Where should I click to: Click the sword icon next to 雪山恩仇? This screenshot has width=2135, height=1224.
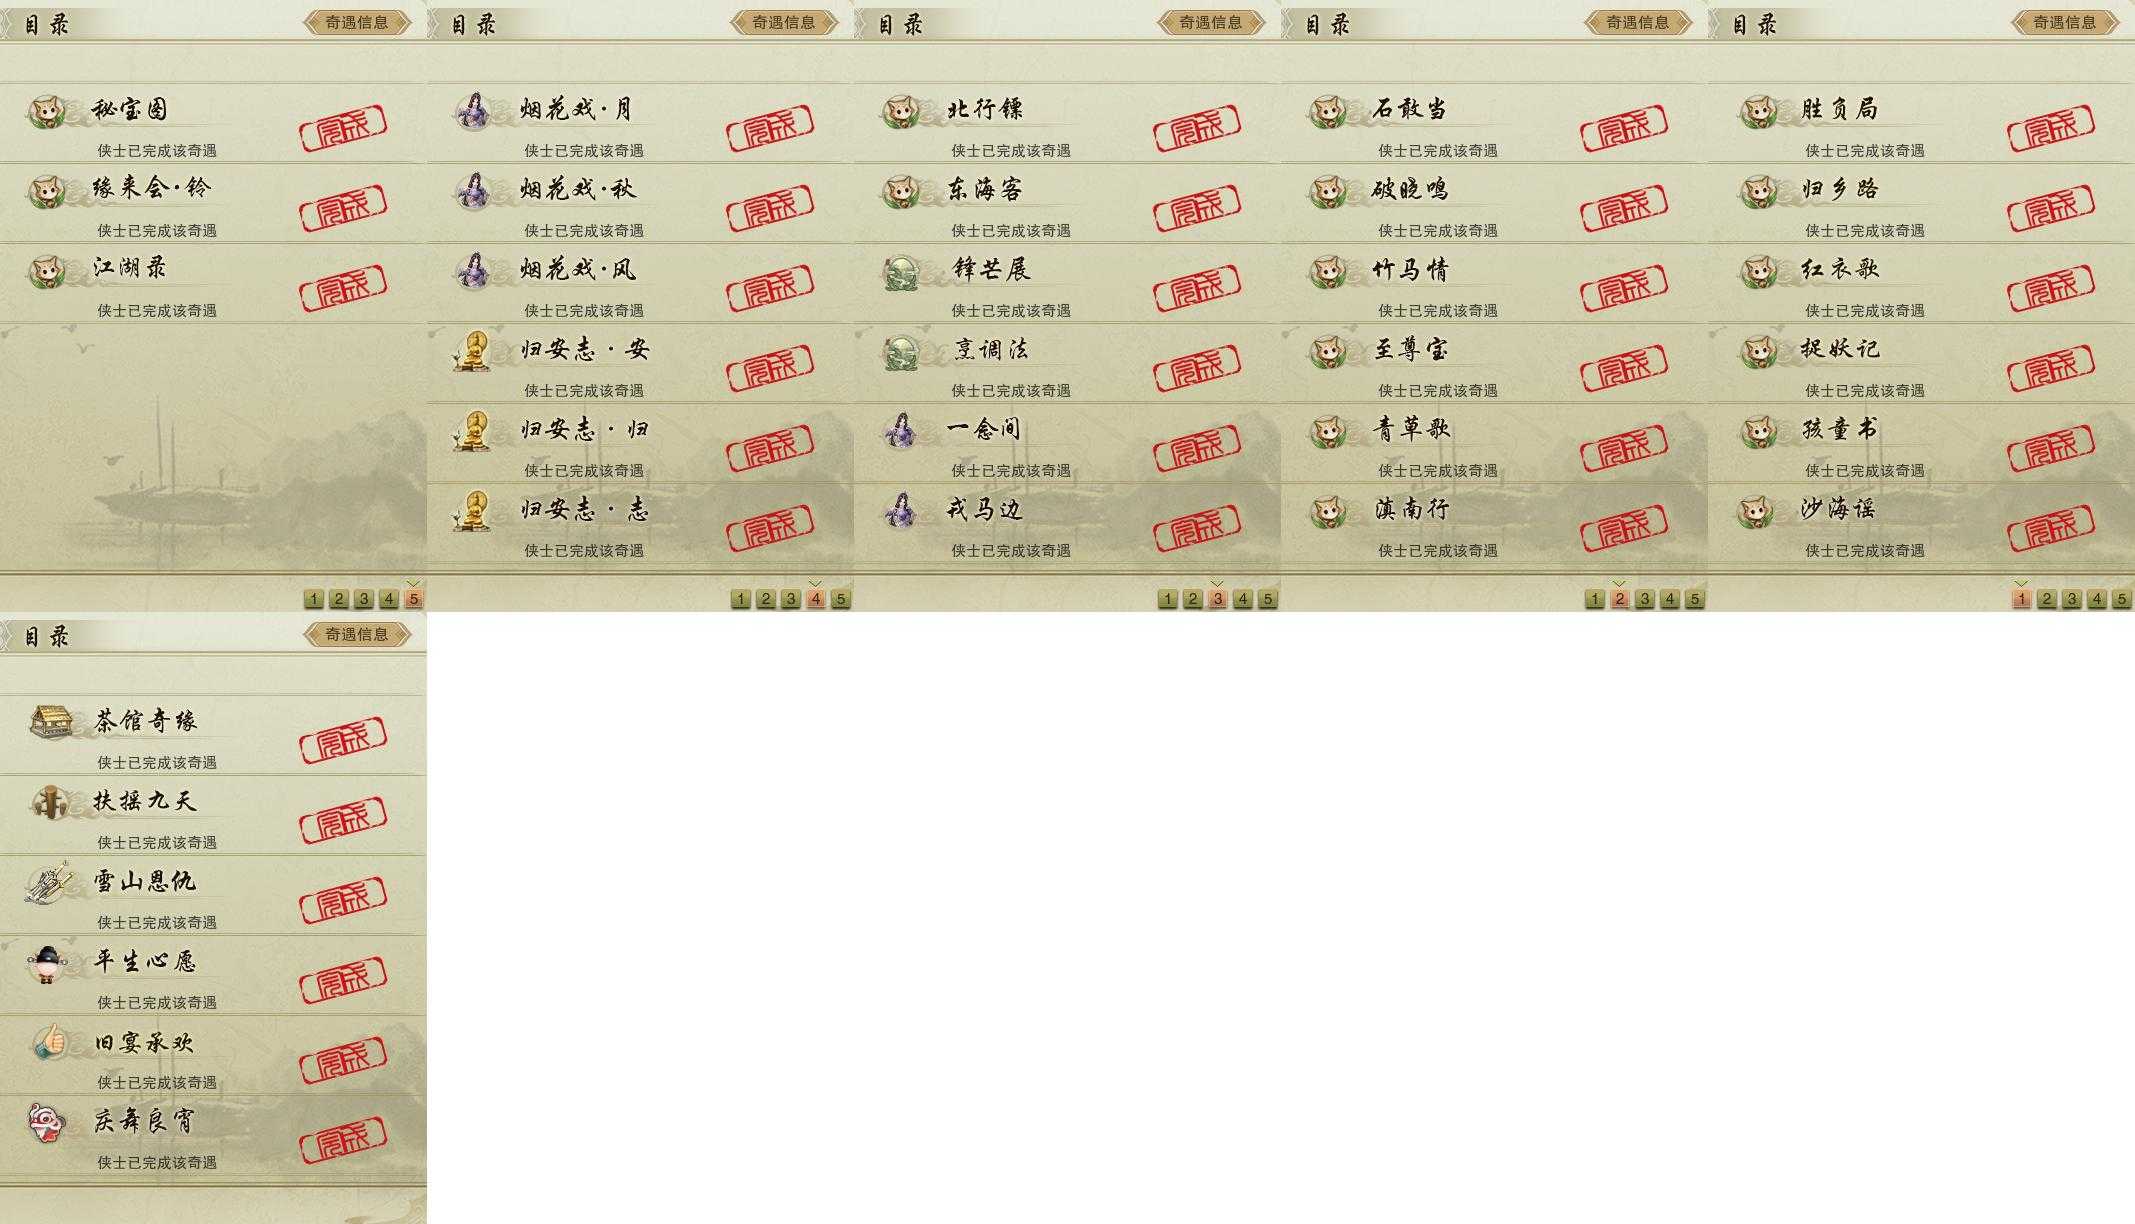pyautogui.click(x=48, y=883)
